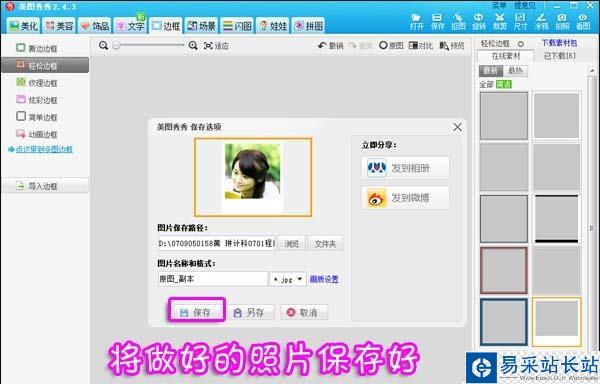Image resolution: width=600 pixels, height=384 pixels.
Task: Close the save options dialog
Action: coord(457,127)
